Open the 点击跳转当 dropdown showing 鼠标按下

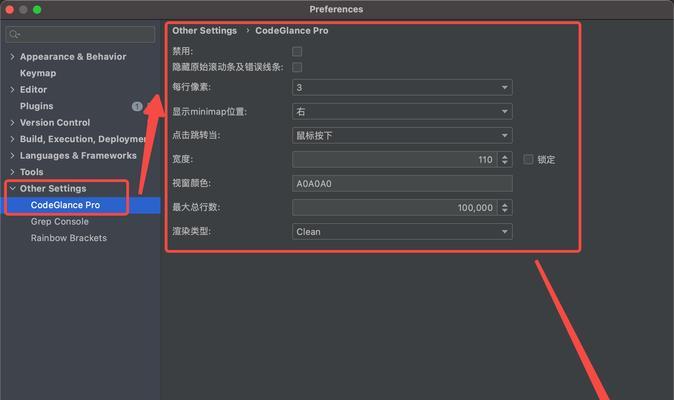coord(402,135)
